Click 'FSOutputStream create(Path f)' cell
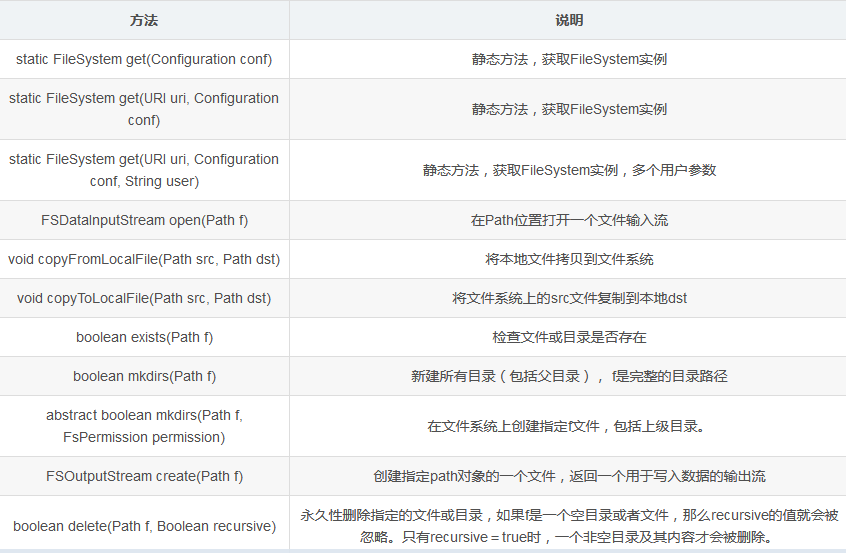The width and height of the screenshot is (846, 553). 144,476
